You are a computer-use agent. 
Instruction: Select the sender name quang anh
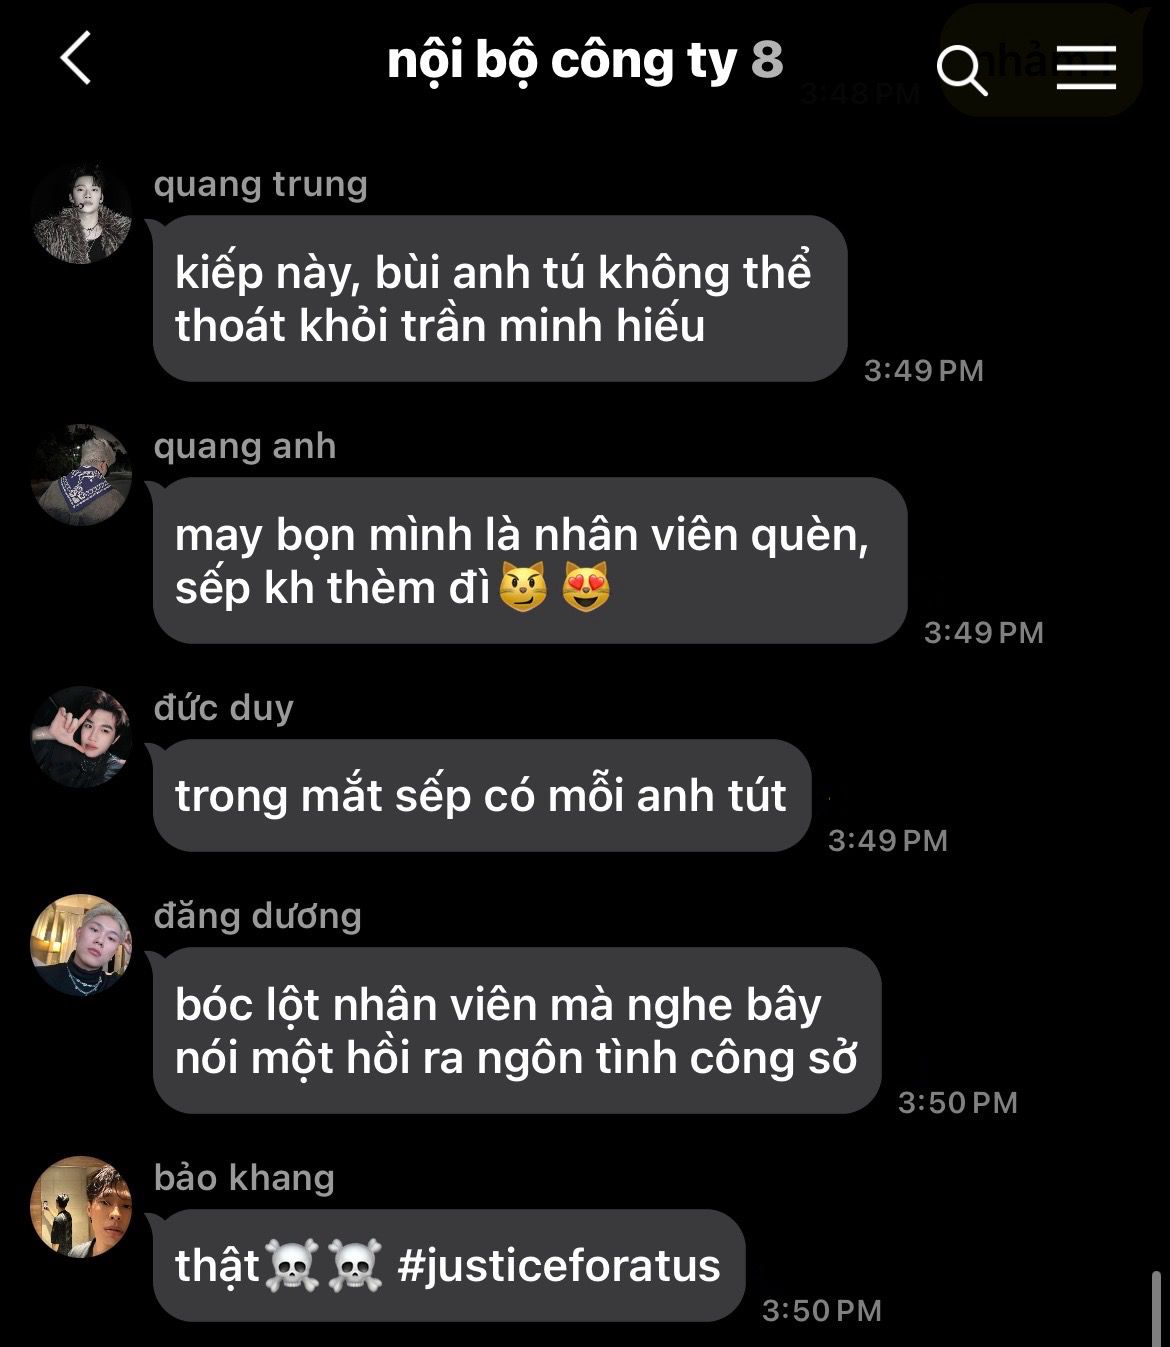click(x=245, y=447)
